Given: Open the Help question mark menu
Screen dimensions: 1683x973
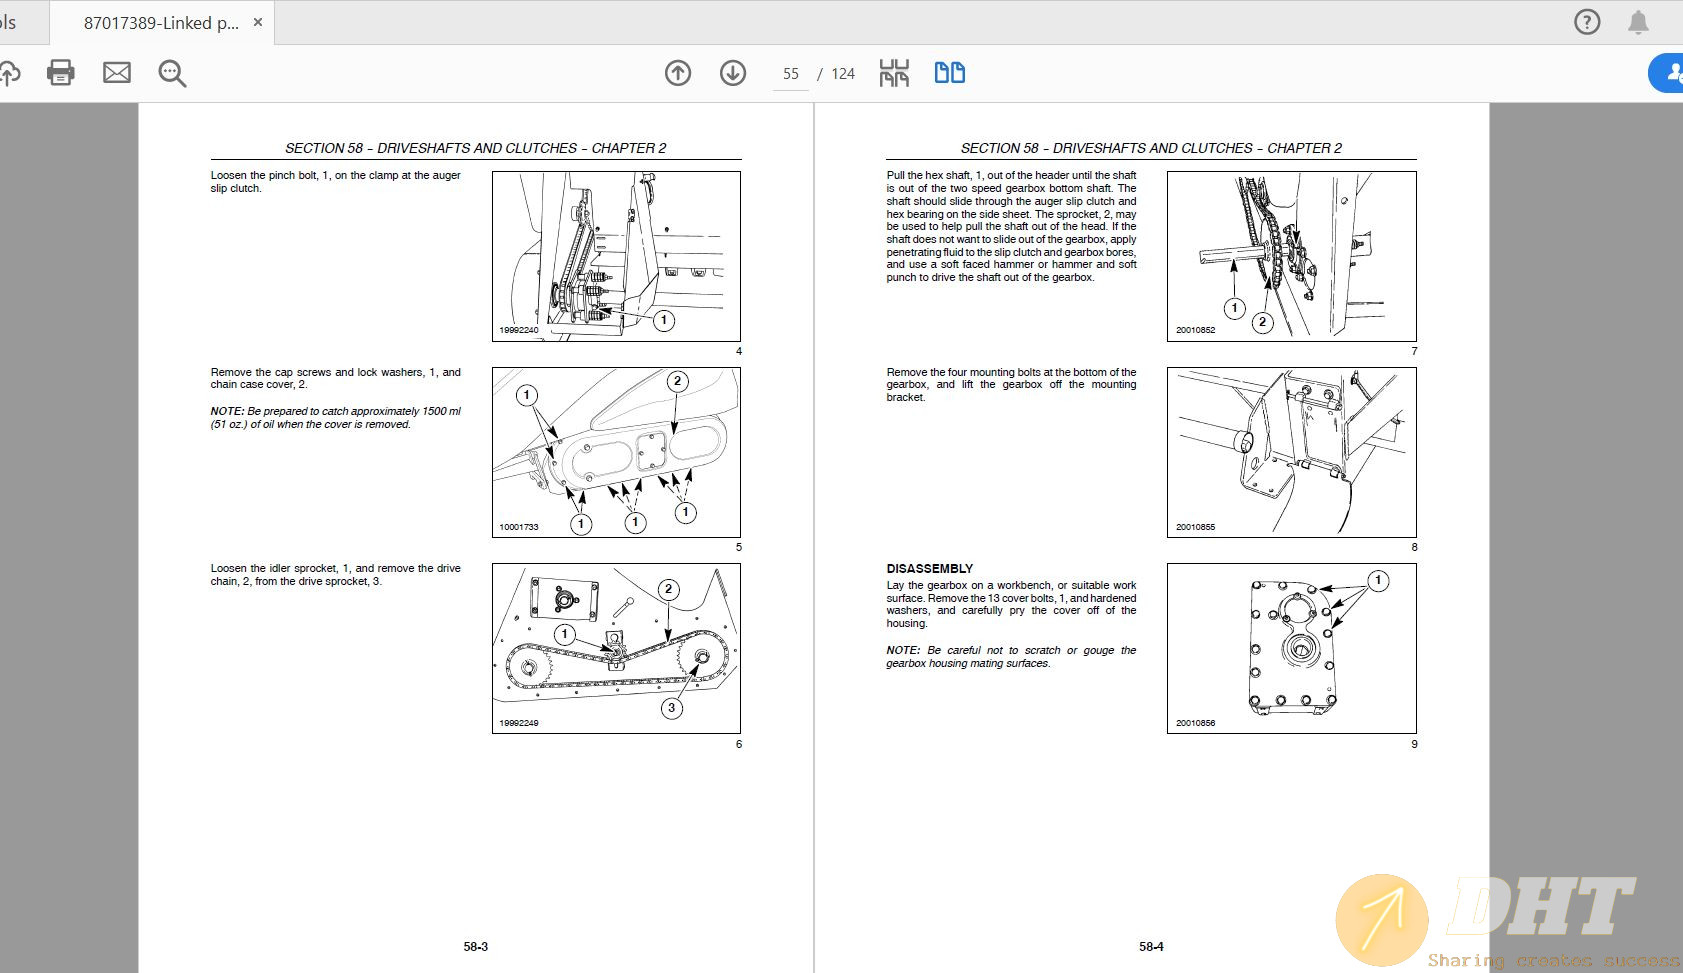Looking at the screenshot, I should coord(1587,22).
